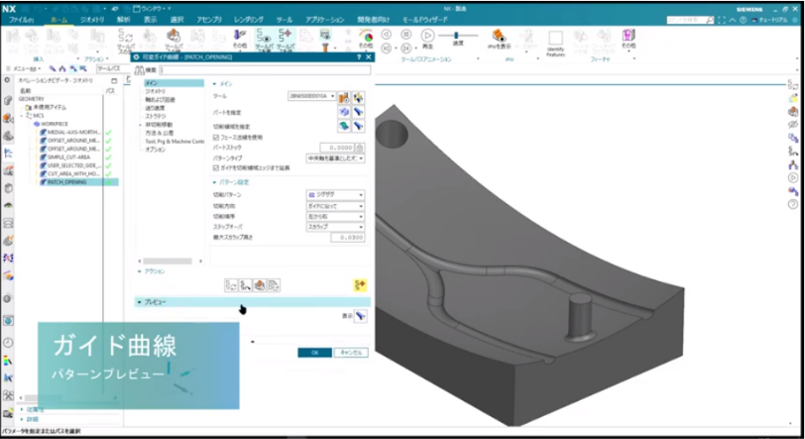The image size is (805, 439).
Task: Click the specify part geometry icon
Action: click(344, 111)
